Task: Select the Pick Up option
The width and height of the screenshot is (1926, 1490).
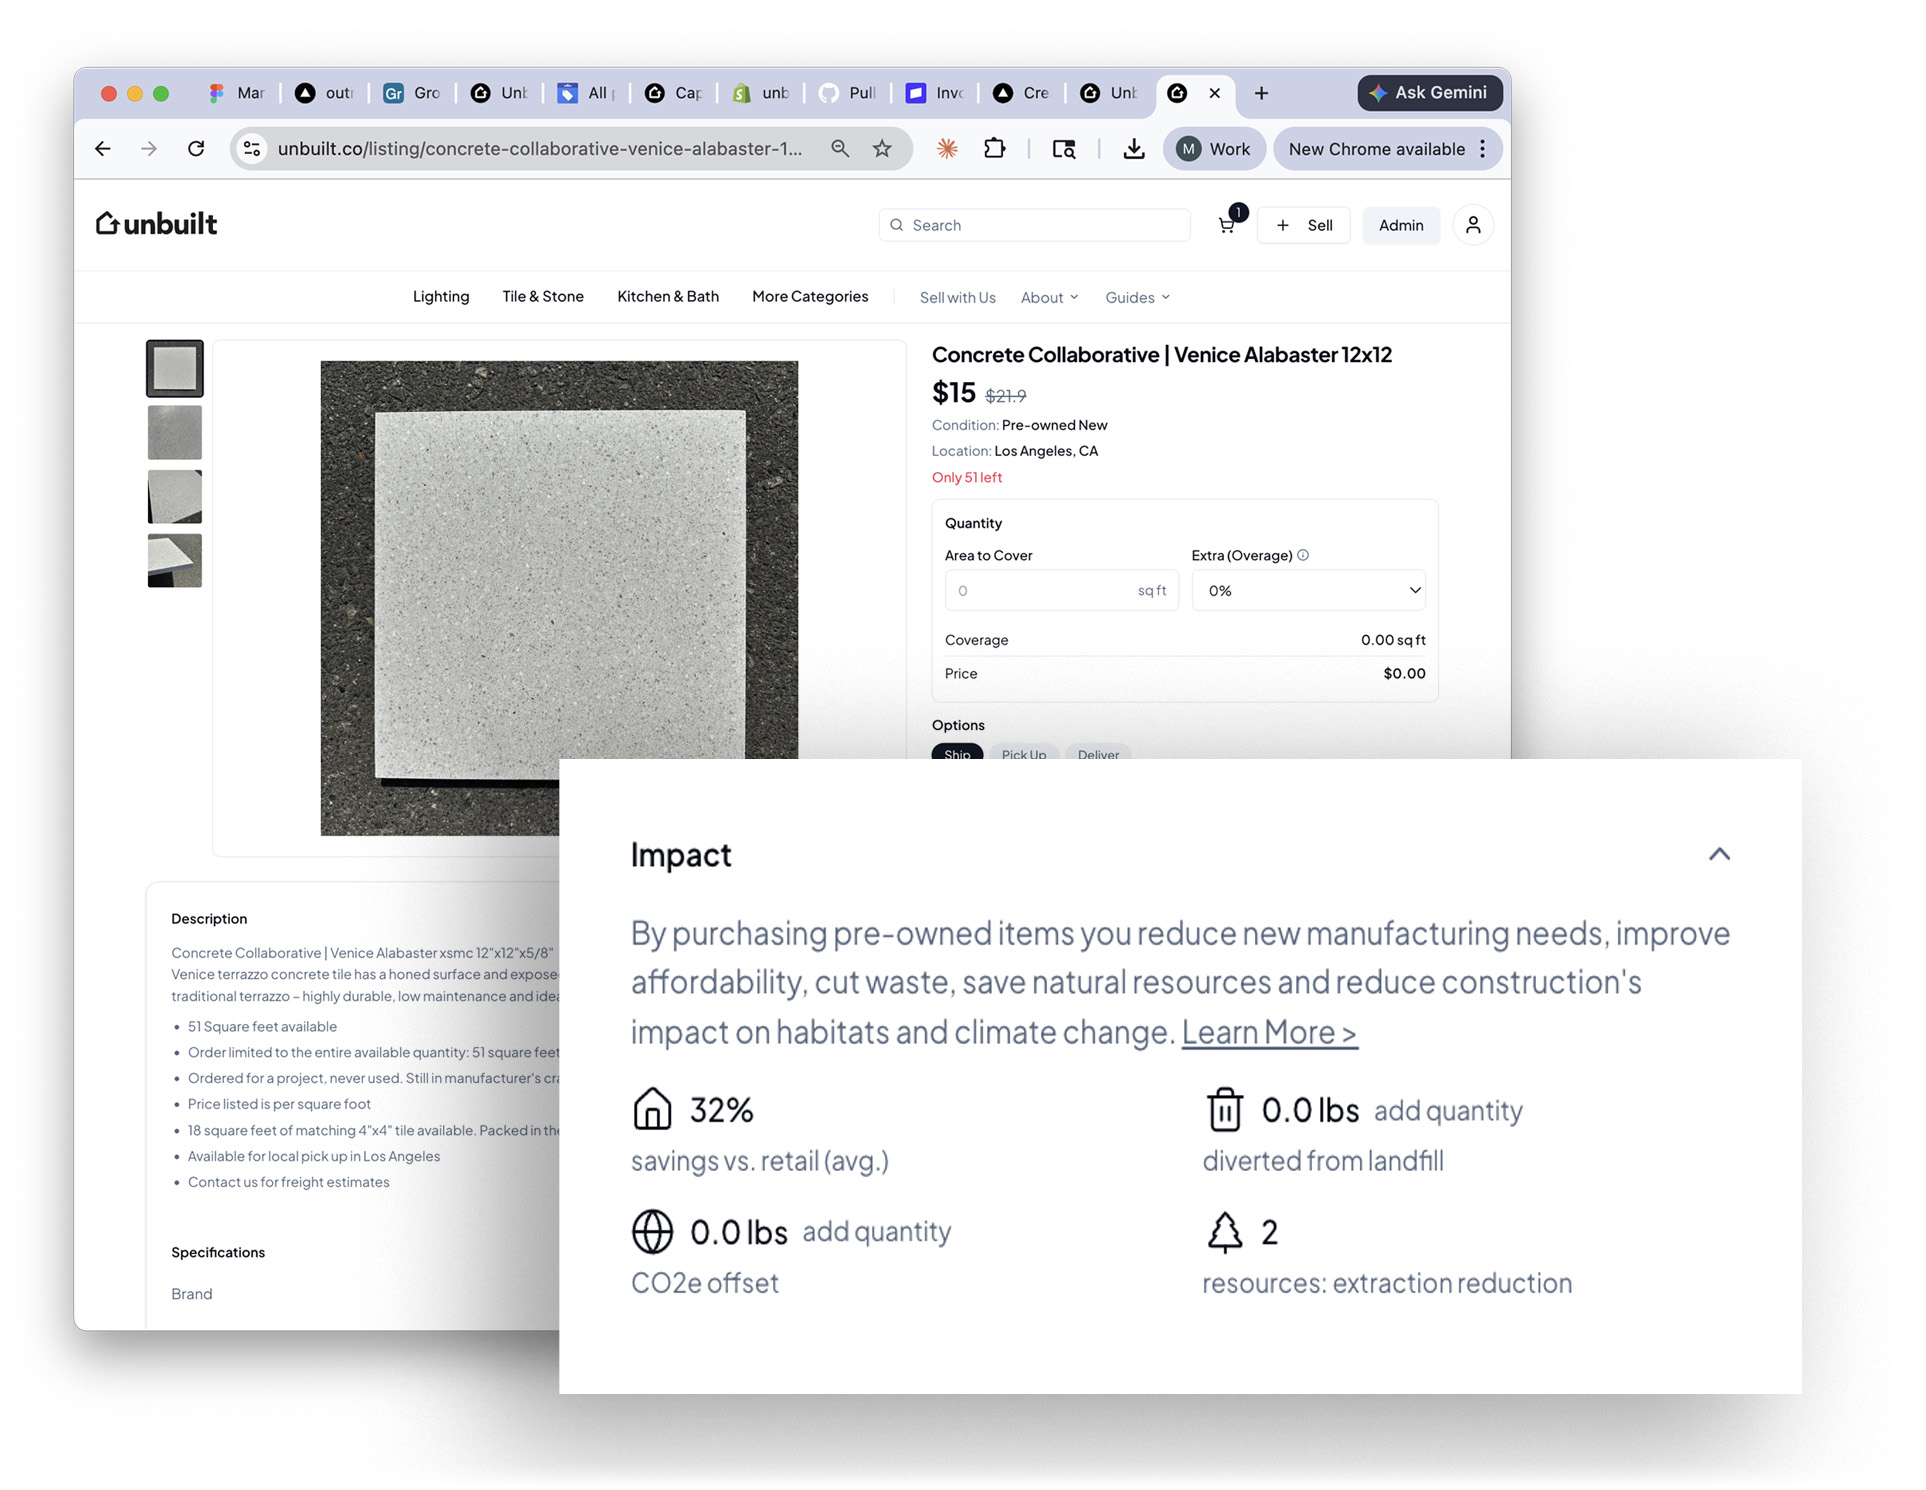Action: tap(1024, 753)
